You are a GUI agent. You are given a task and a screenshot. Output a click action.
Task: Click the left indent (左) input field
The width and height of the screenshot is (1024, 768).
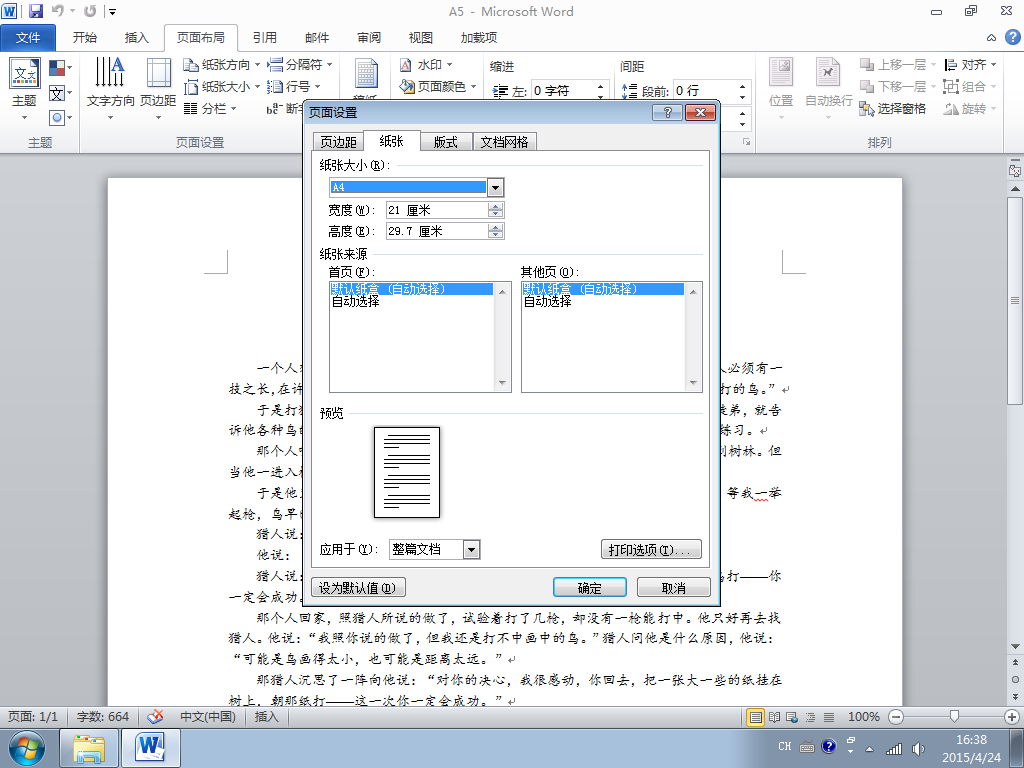click(x=562, y=91)
